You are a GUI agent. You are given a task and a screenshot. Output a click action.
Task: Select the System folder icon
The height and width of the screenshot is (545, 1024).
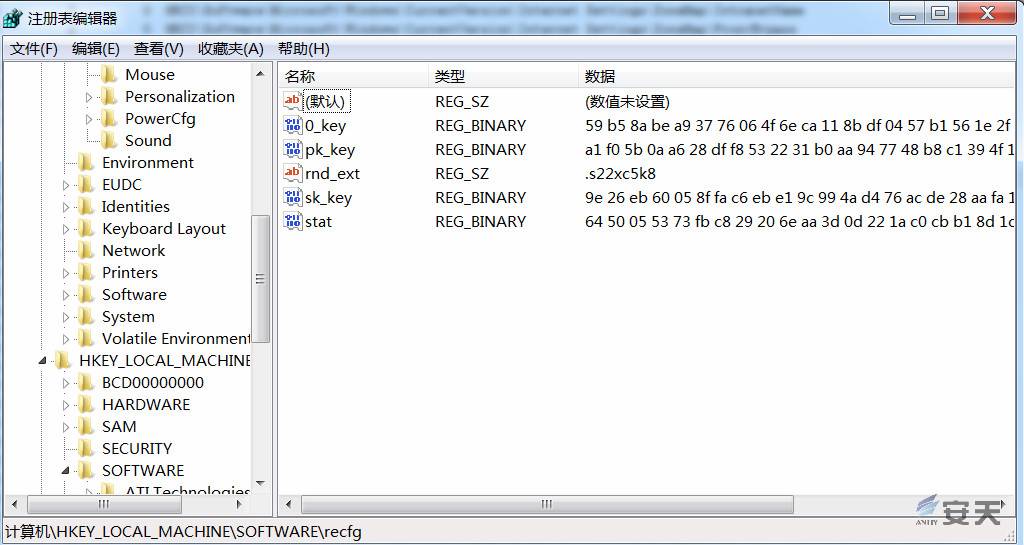click(x=86, y=317)
